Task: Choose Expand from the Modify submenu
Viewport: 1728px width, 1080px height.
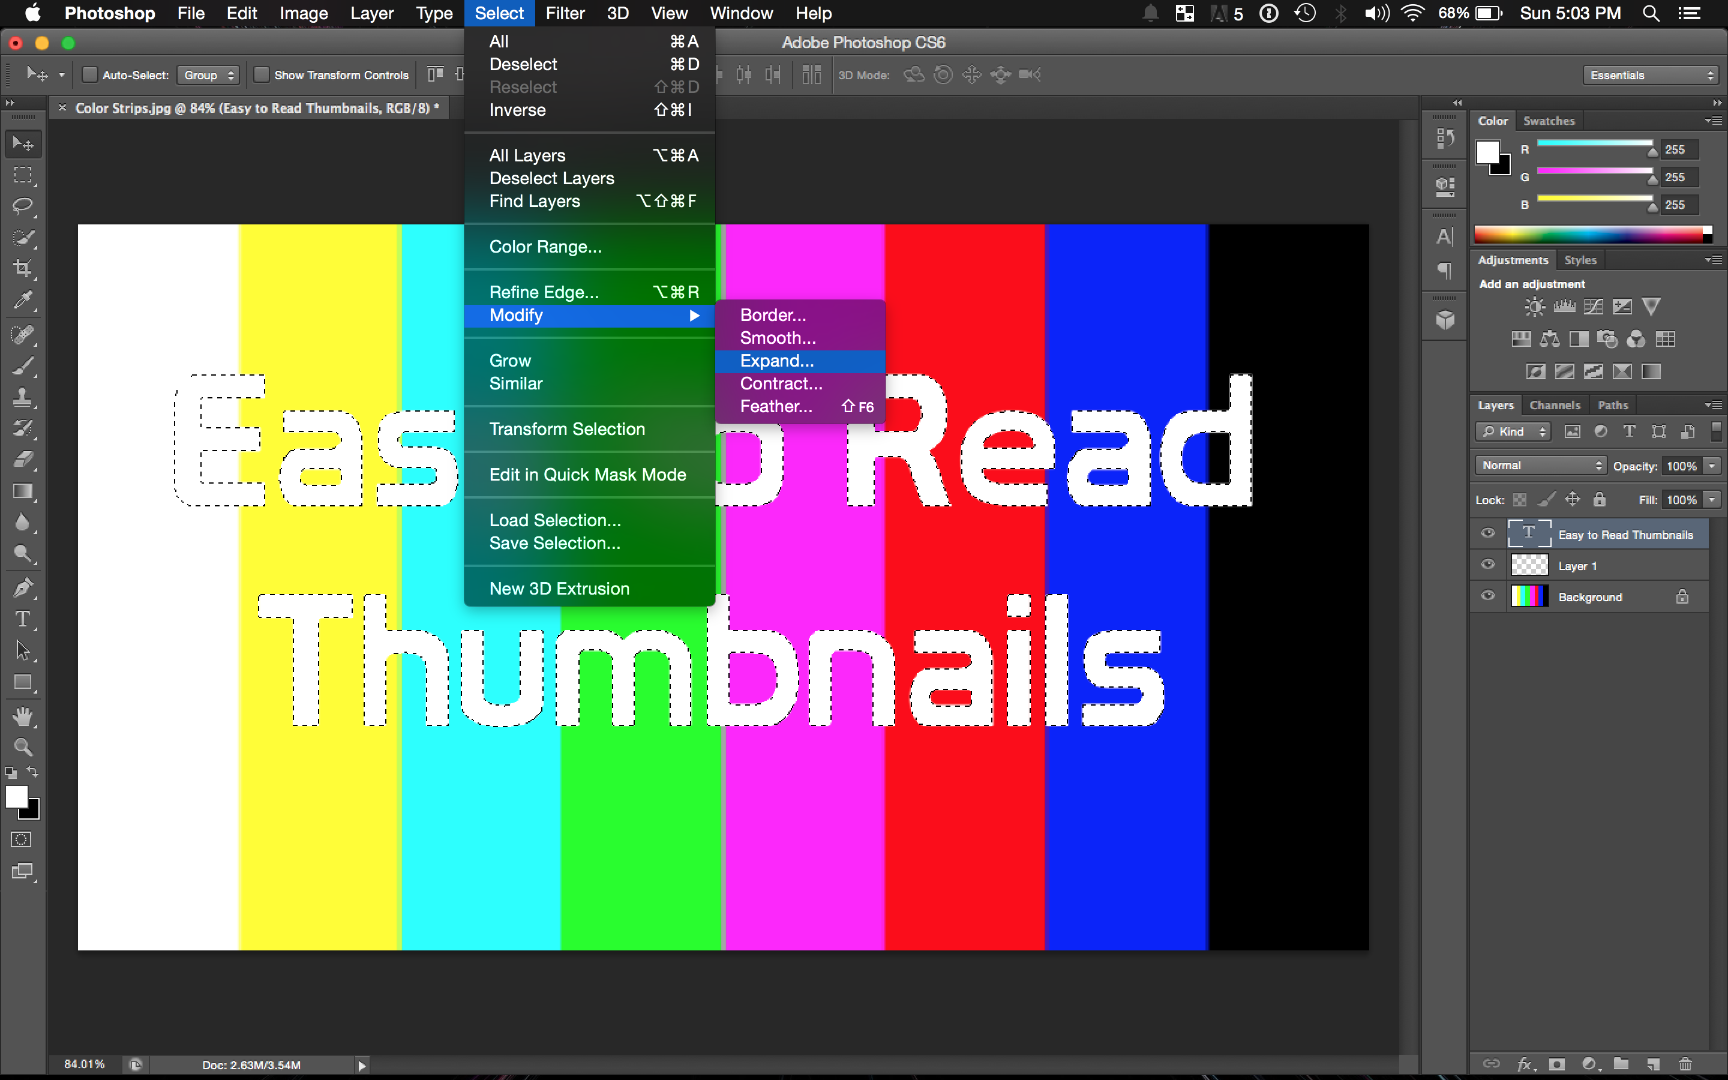Action: coord(776,361)
